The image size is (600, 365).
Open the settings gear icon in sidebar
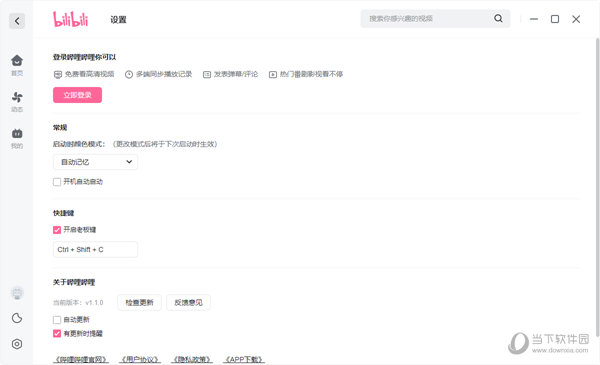click(17, 344)
